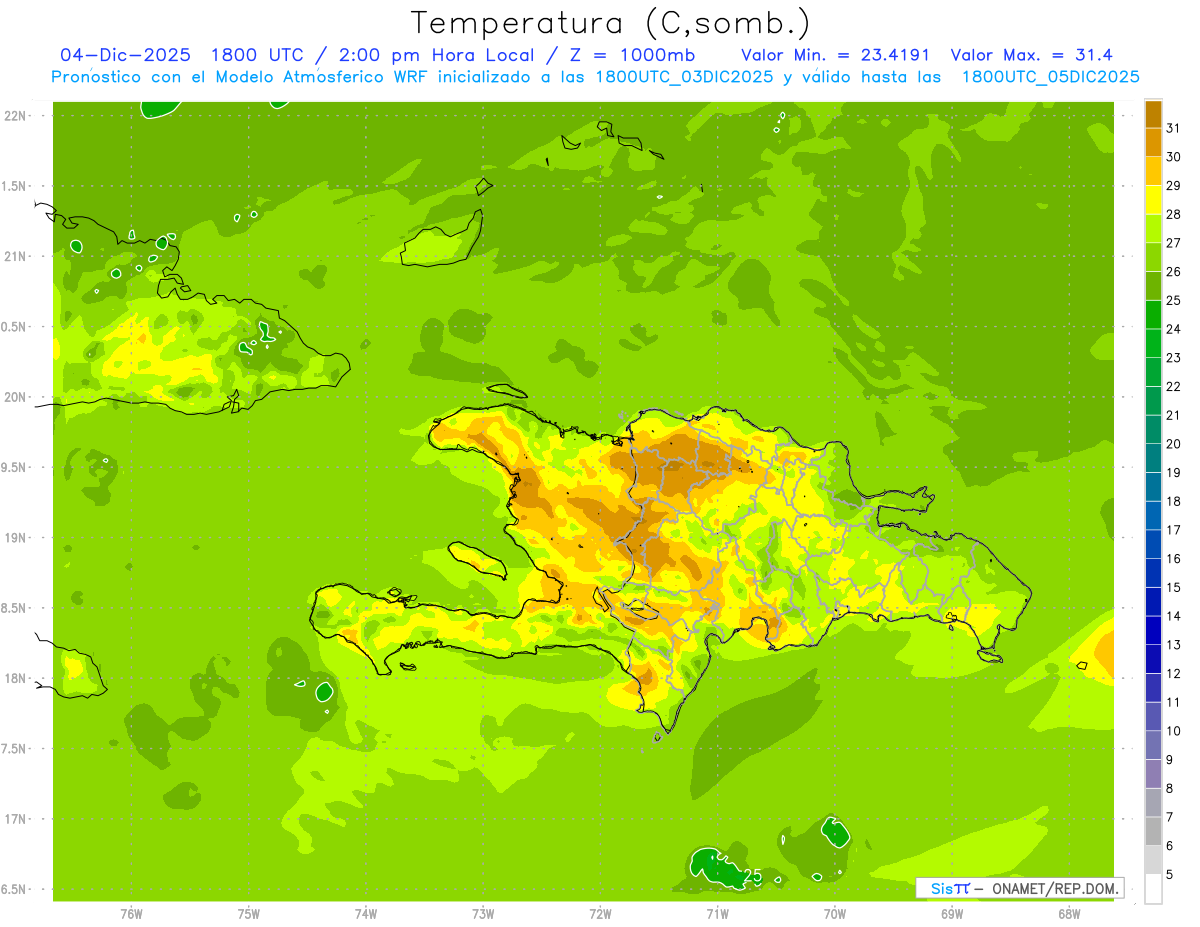Click the "1.5N" latitude axis label
The width and height of the screenshot is (1200, 927).
coord(13,186)
